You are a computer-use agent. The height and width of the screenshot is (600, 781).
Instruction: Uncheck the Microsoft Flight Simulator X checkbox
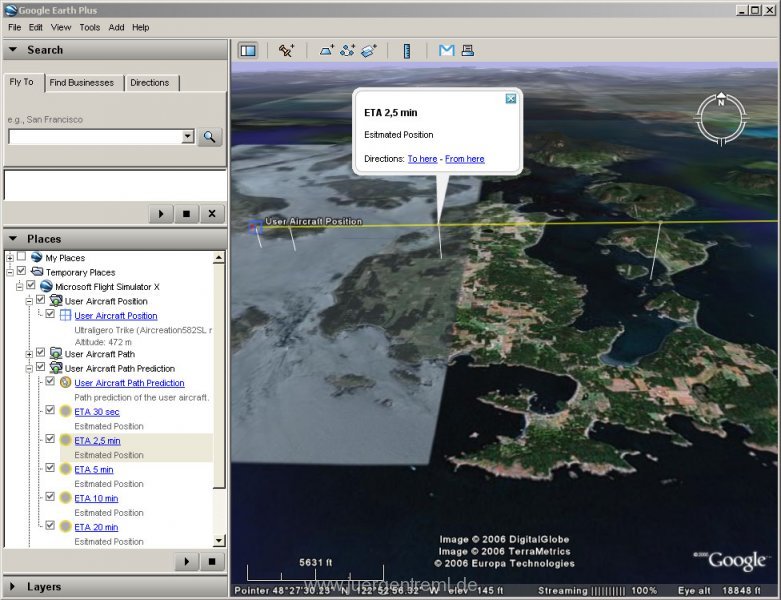(x=31, y=285)
